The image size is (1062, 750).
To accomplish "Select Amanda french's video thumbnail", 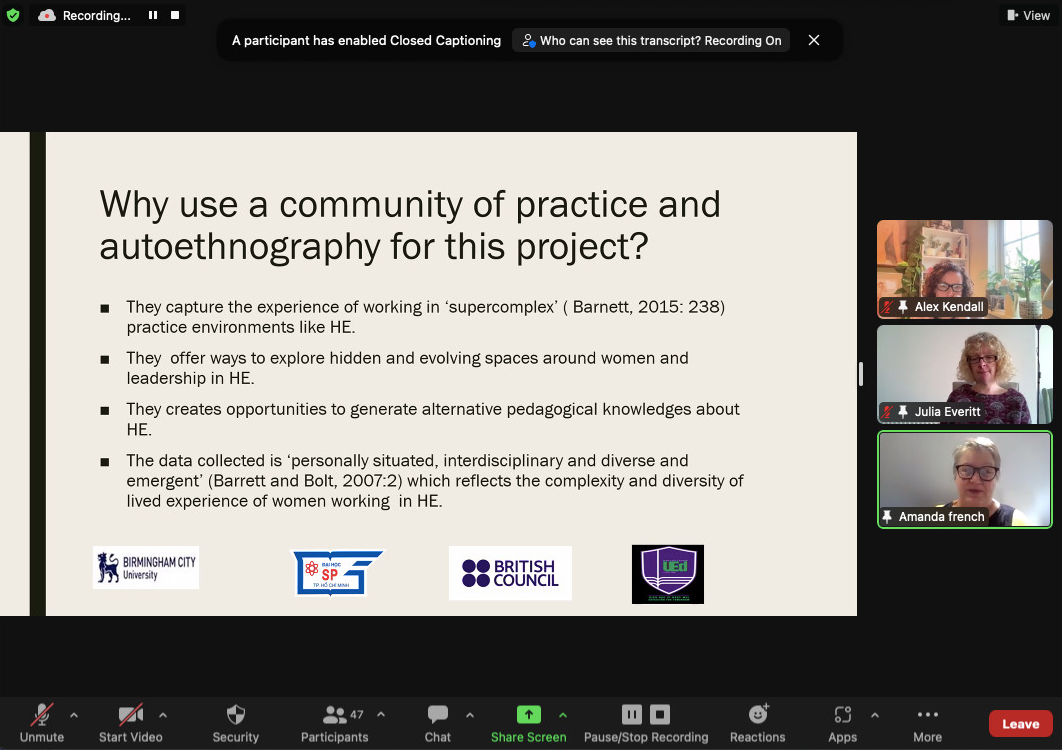I will (x=964, y=479).
